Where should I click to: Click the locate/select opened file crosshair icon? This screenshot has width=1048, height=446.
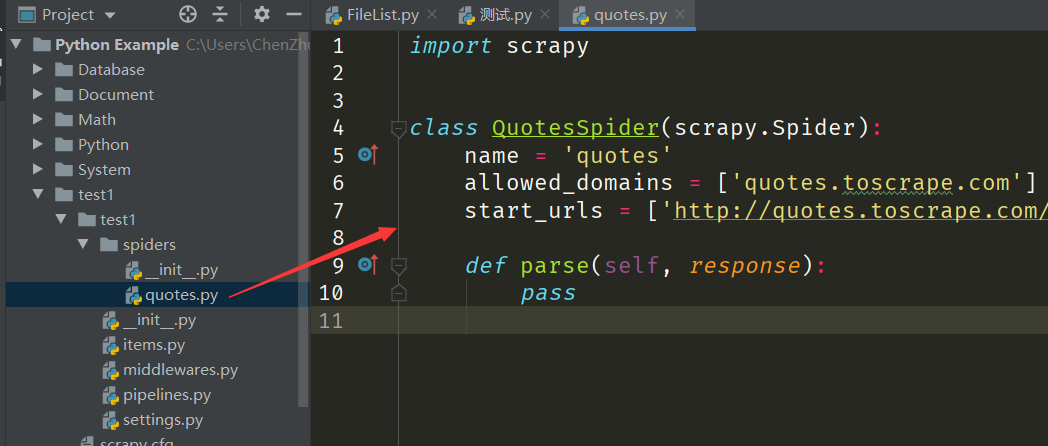(x=188, y=14)
